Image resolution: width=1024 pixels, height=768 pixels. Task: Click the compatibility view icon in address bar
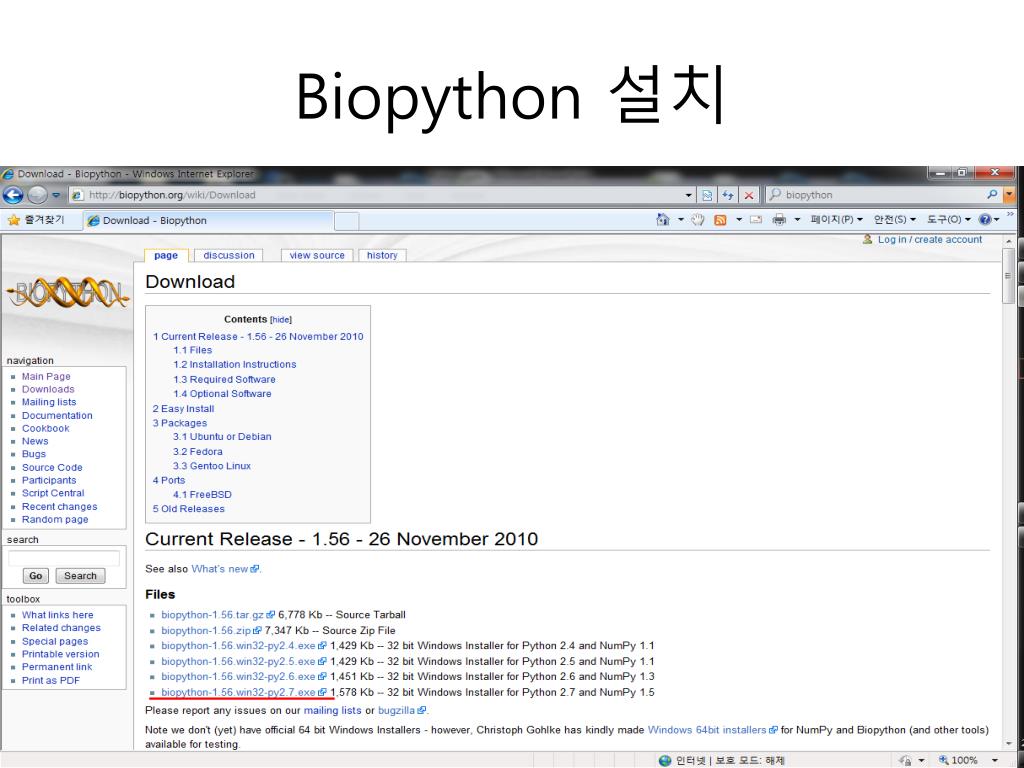707,195
